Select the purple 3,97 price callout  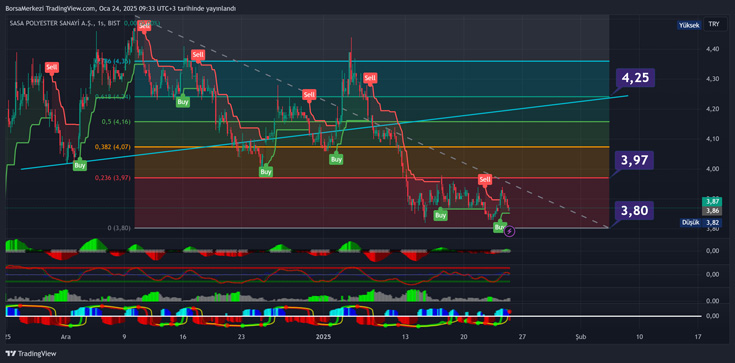(634, 161)
